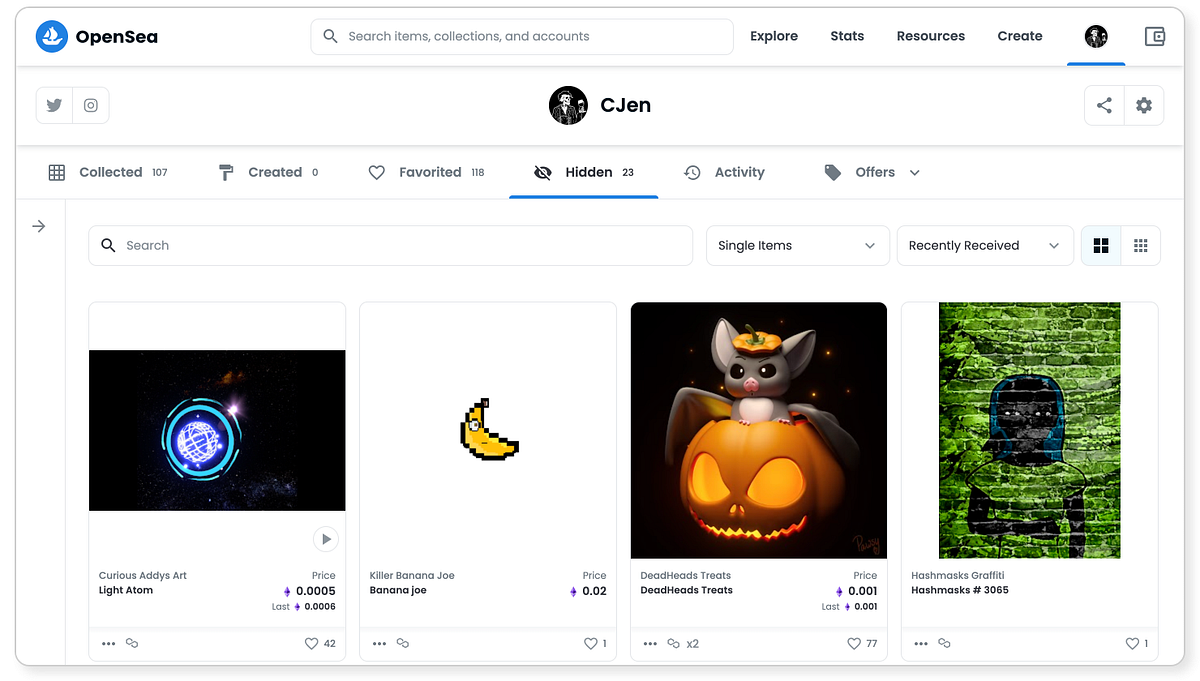Click the 0.02 price on Banana joe
Viewport: 1200px width, 681px height.
pos(594,591)
